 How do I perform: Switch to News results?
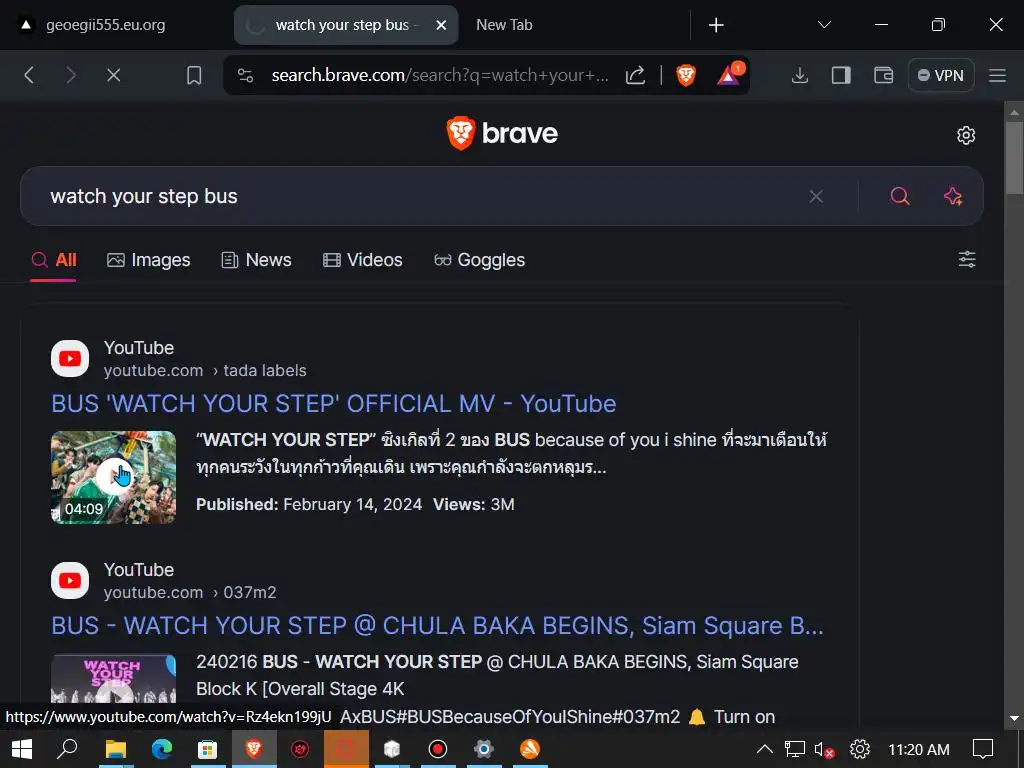tap(257, 260)
